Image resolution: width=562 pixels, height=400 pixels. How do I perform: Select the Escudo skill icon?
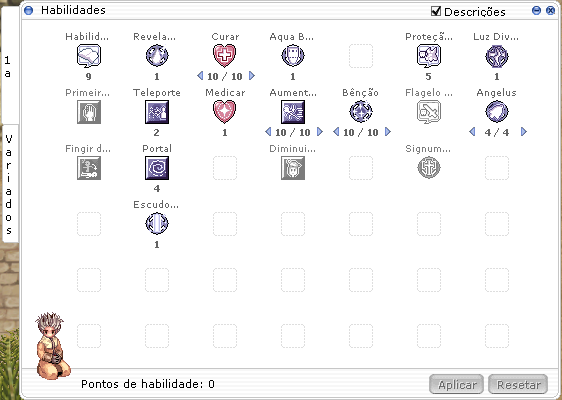click(157, 224)
